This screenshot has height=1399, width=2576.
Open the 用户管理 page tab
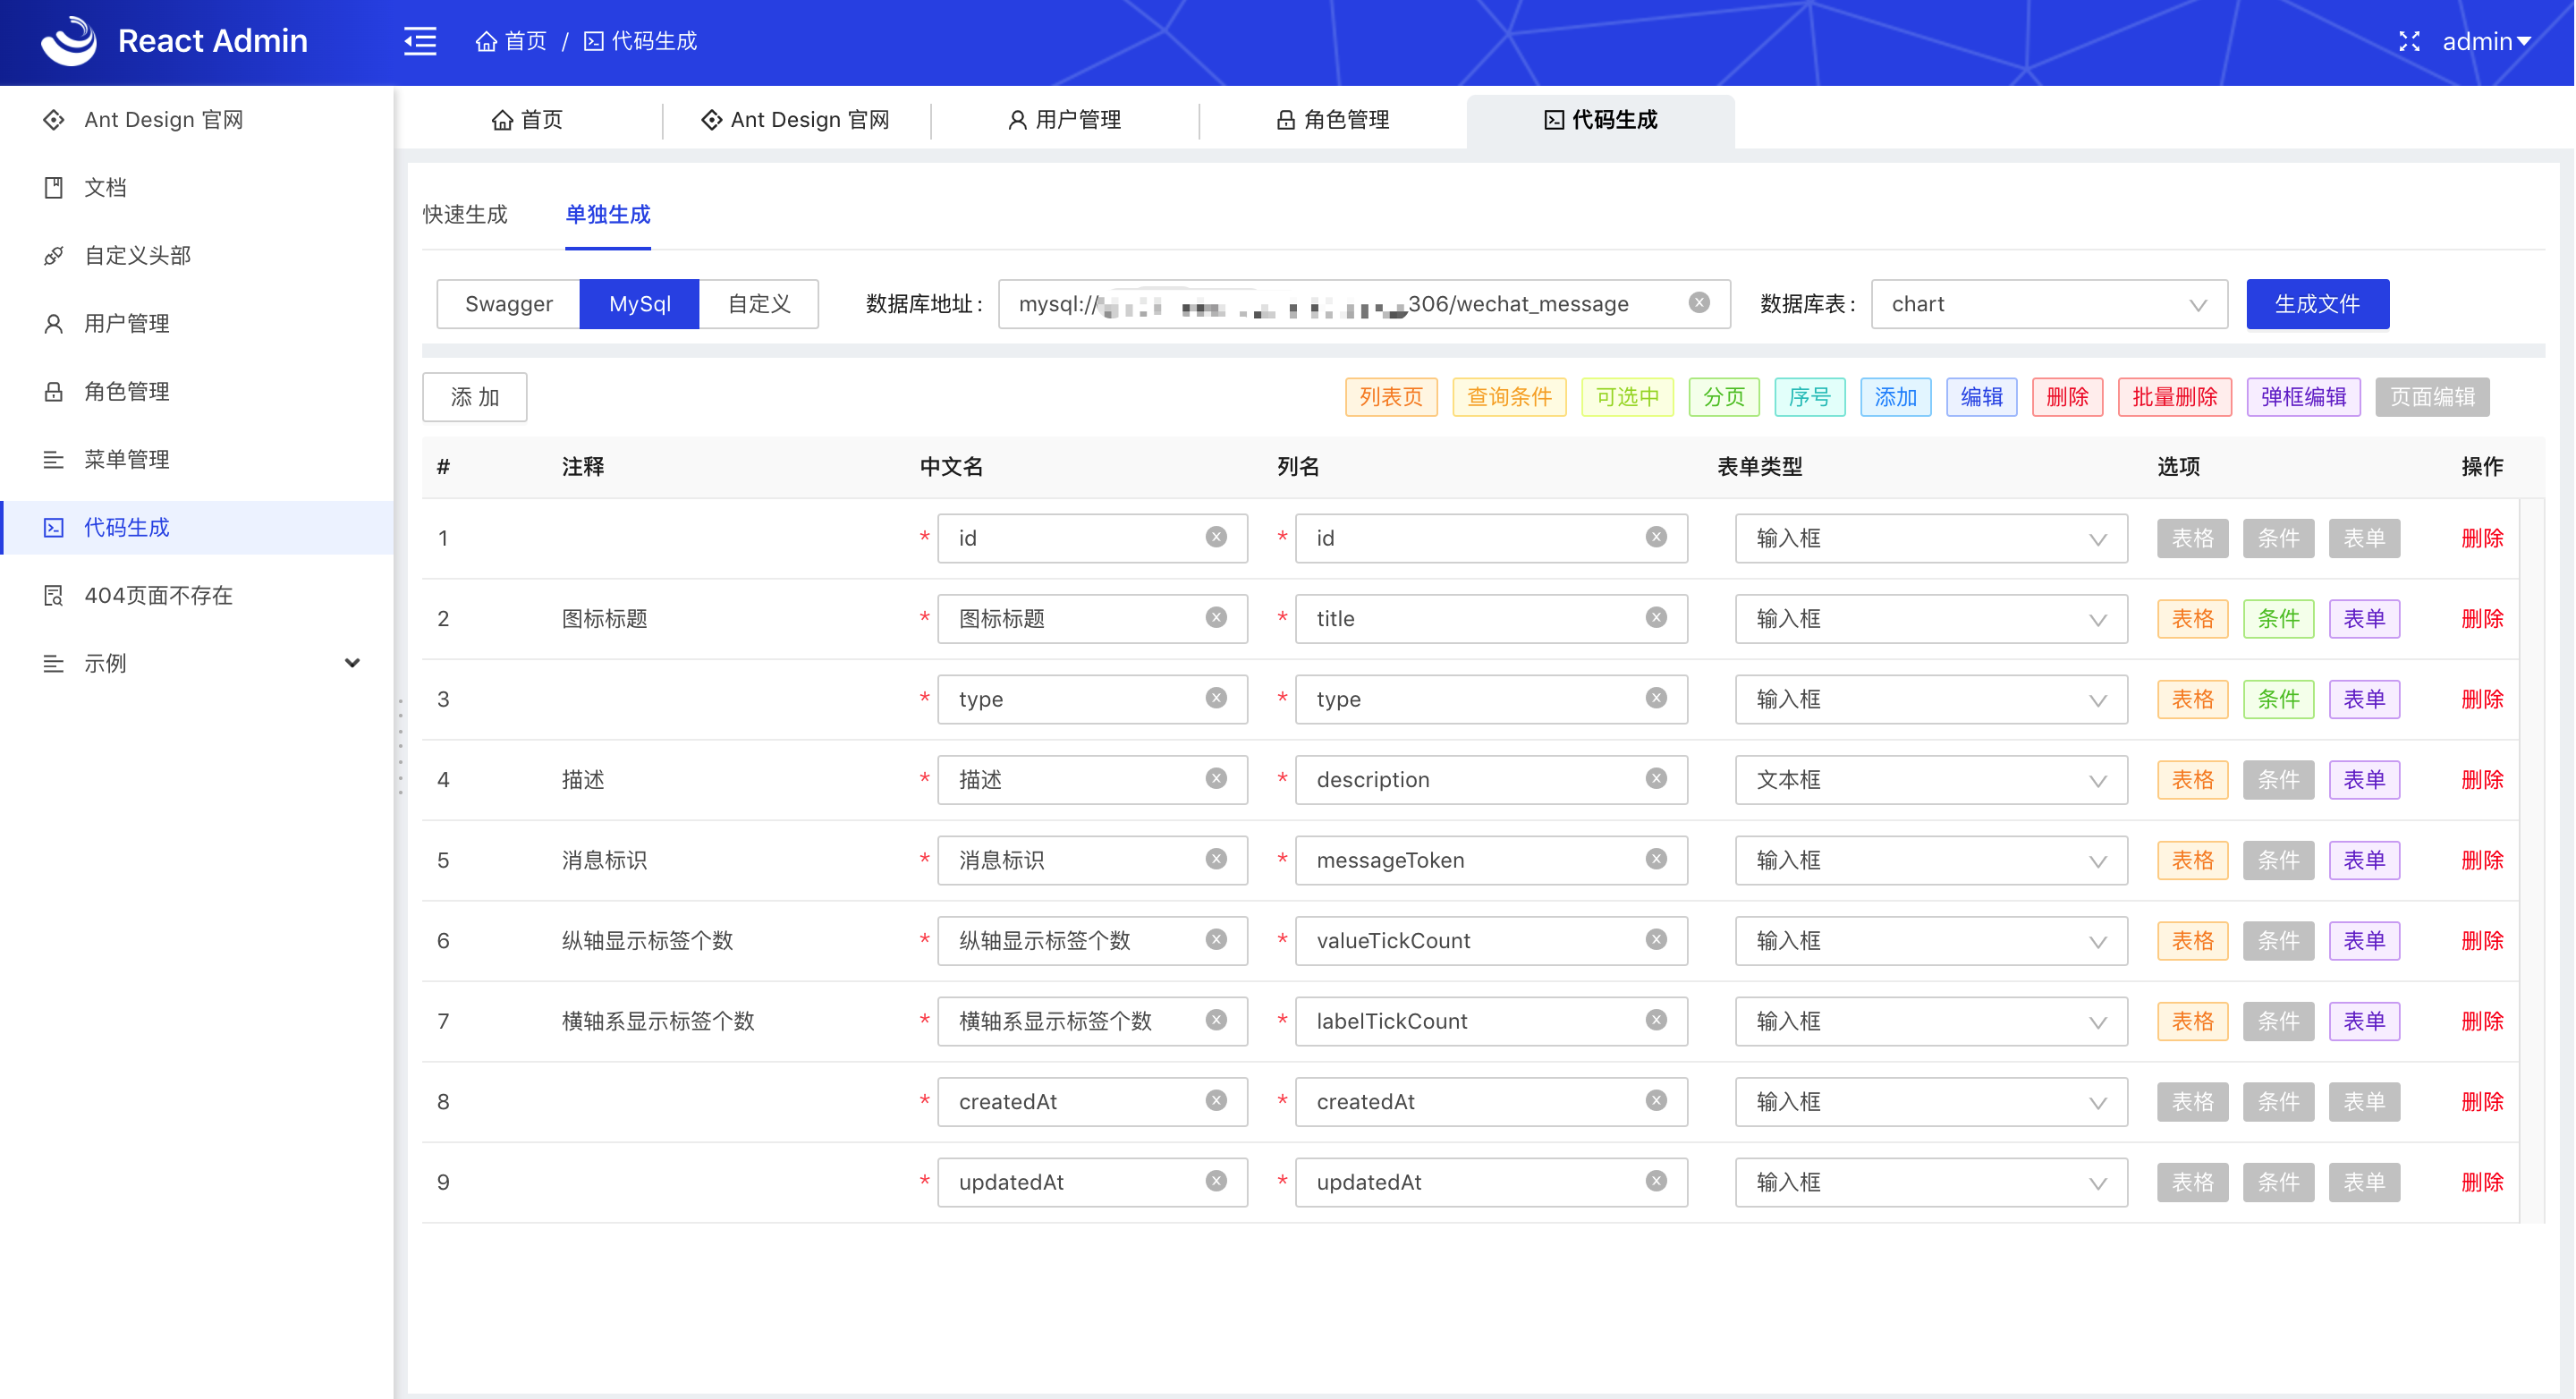[x=1064, y=120]
